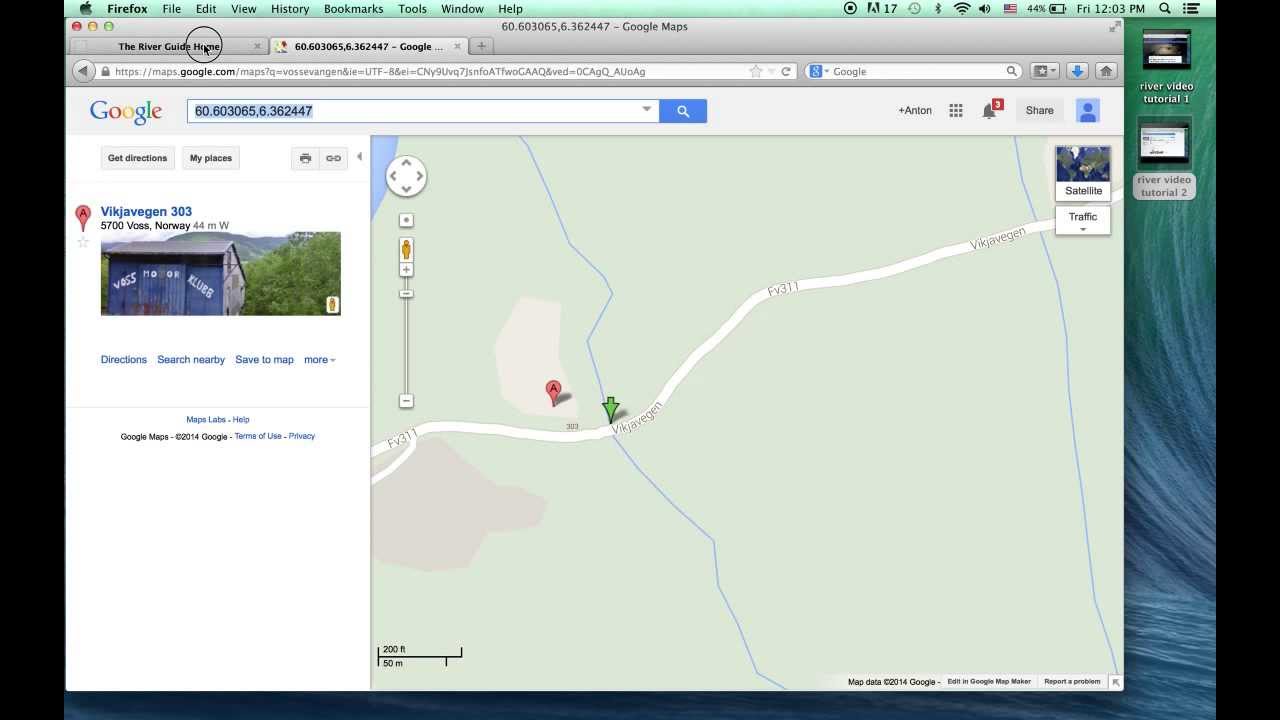Click Save to map link
The width and height of the screenshot is (1280, 720).
264,360
